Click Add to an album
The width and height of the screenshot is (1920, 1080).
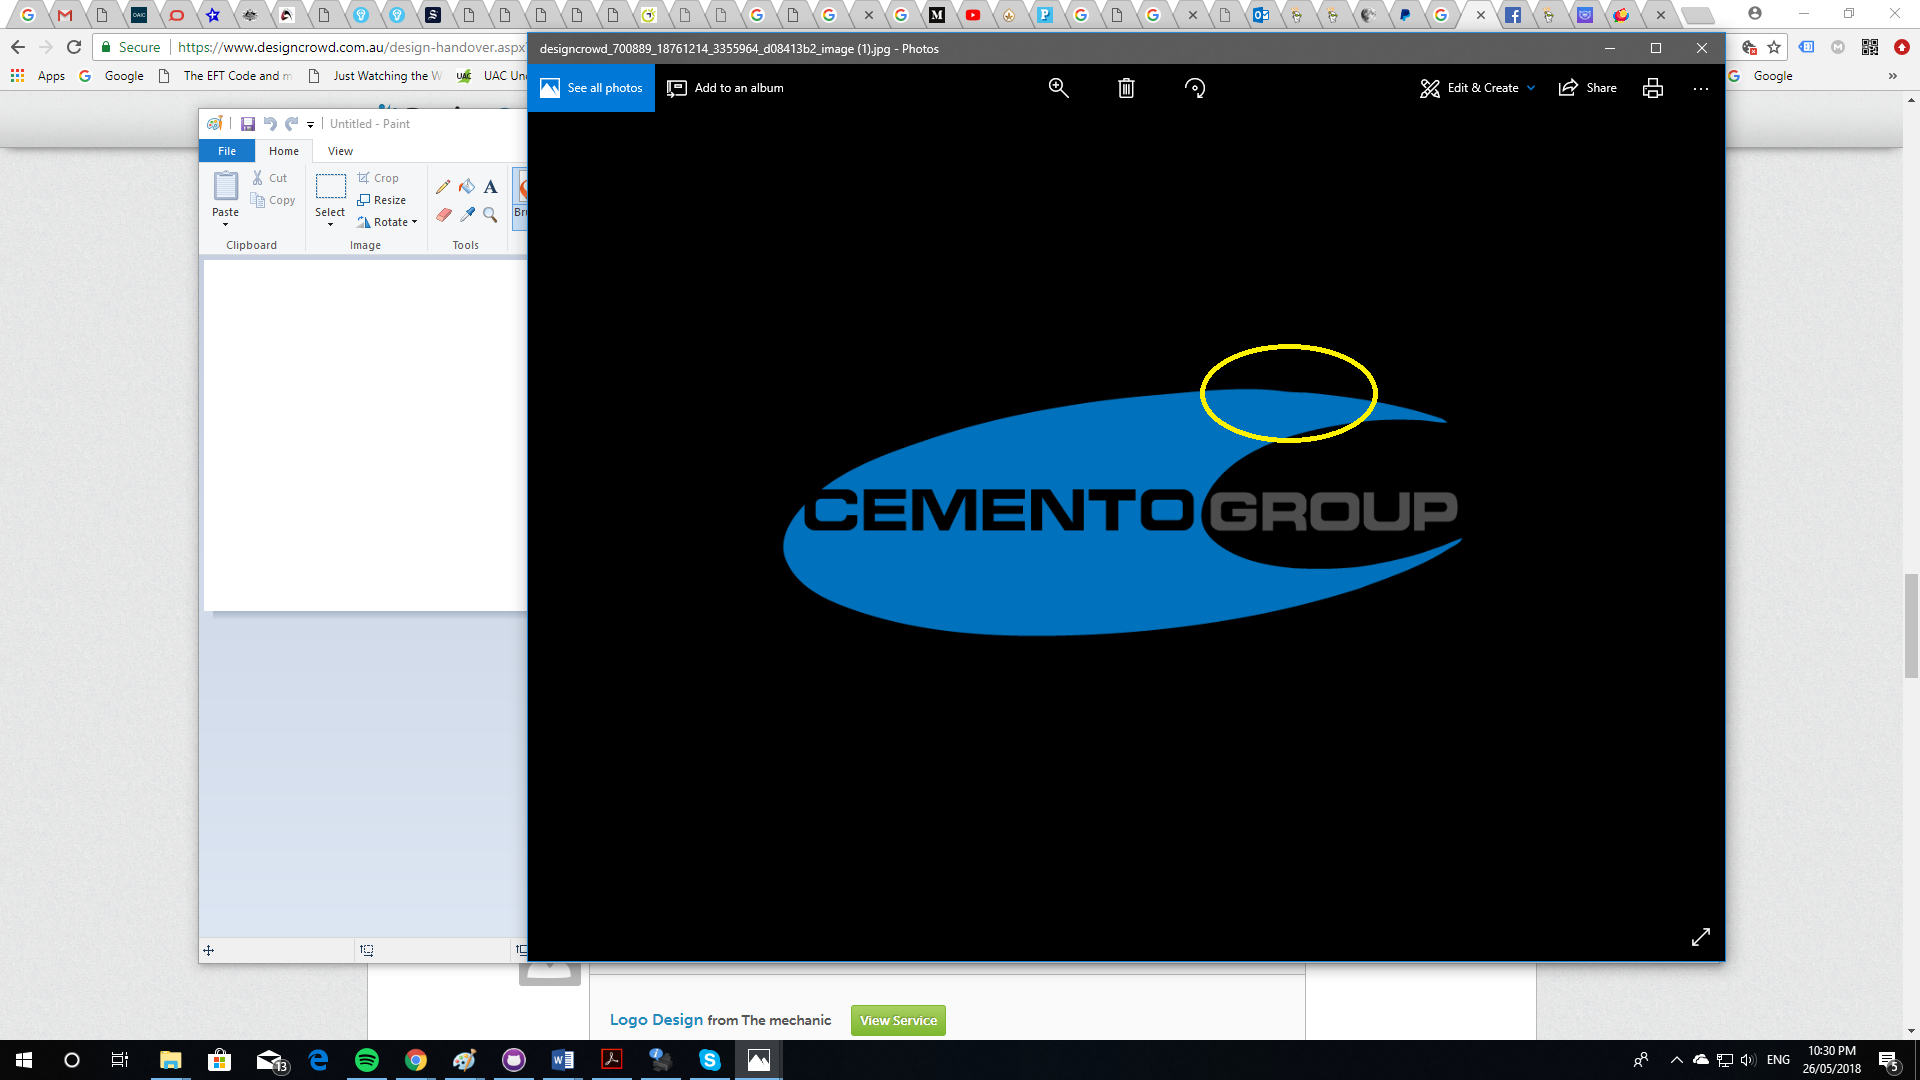click(x=725, y=88)
